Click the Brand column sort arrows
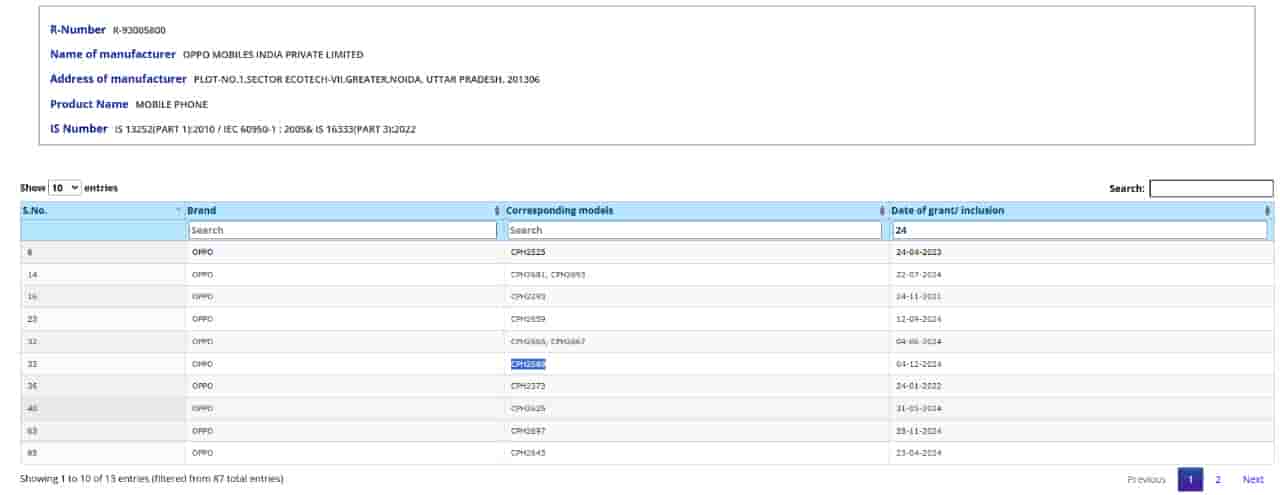 tap(497, 211)
